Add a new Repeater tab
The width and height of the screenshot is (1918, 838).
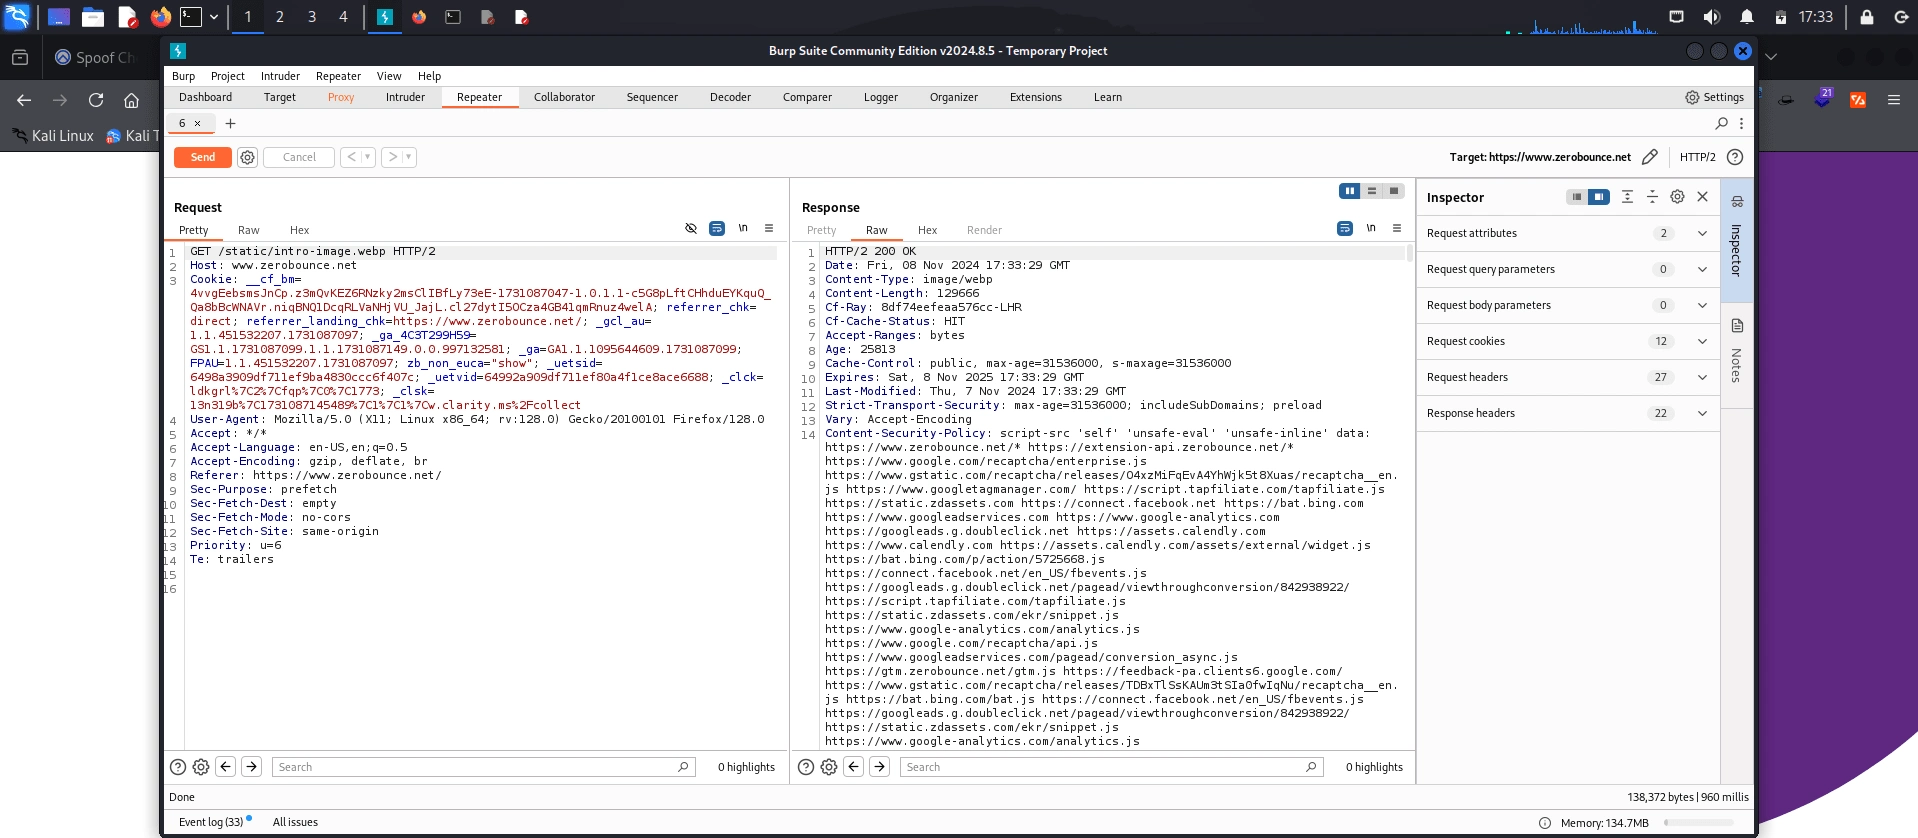pos(230,123)
